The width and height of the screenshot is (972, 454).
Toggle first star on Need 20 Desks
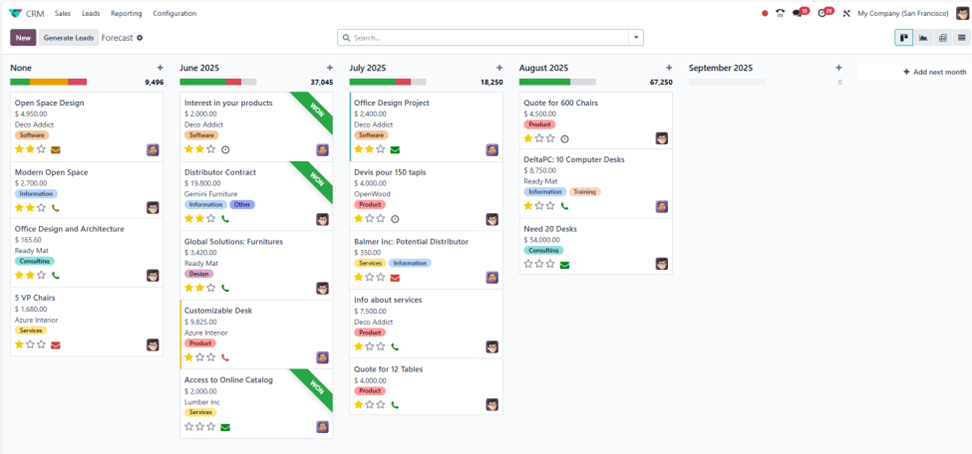(x=528, y=264)
